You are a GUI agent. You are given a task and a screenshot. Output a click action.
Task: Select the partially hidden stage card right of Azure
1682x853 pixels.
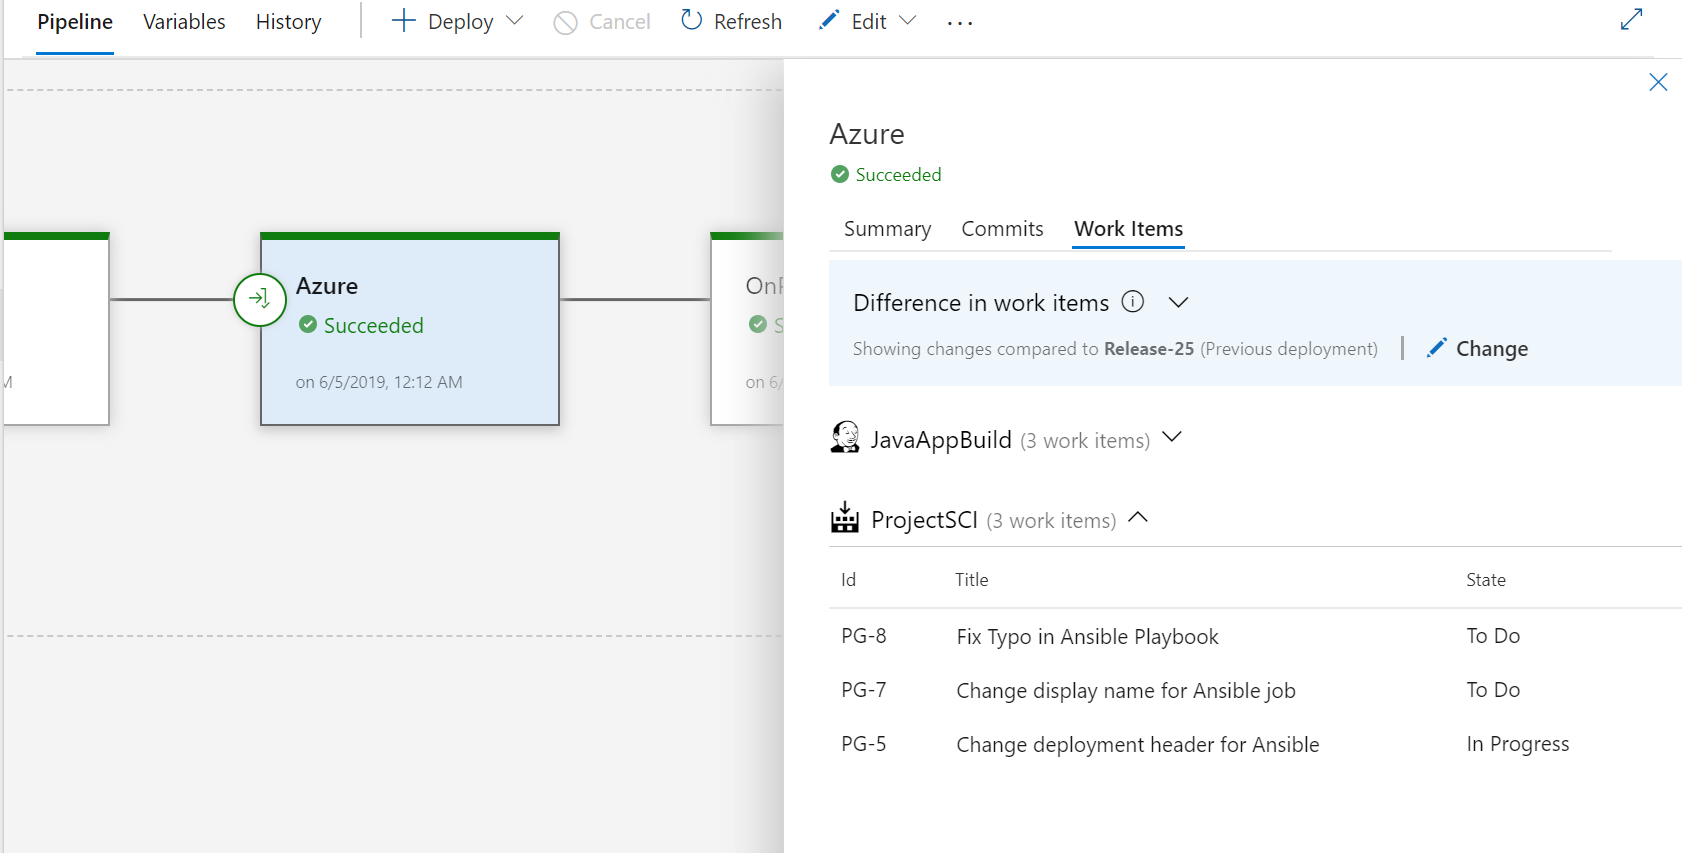tap(748, 329)
